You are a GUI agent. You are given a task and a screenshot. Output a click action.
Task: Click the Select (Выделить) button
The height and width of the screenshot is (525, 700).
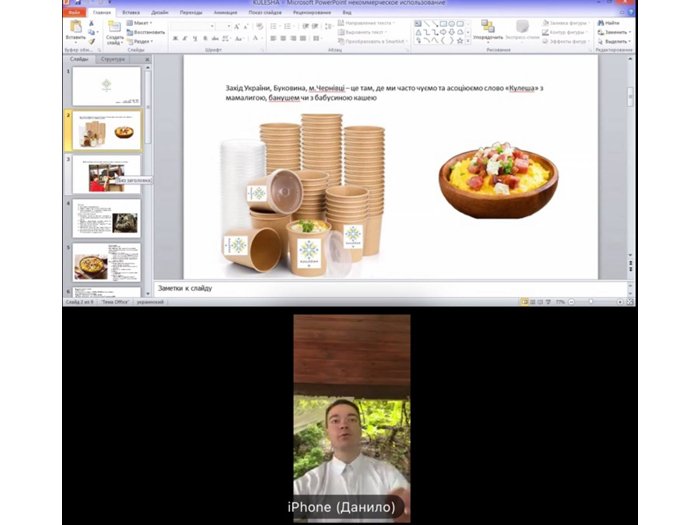[x=611, y=40]
